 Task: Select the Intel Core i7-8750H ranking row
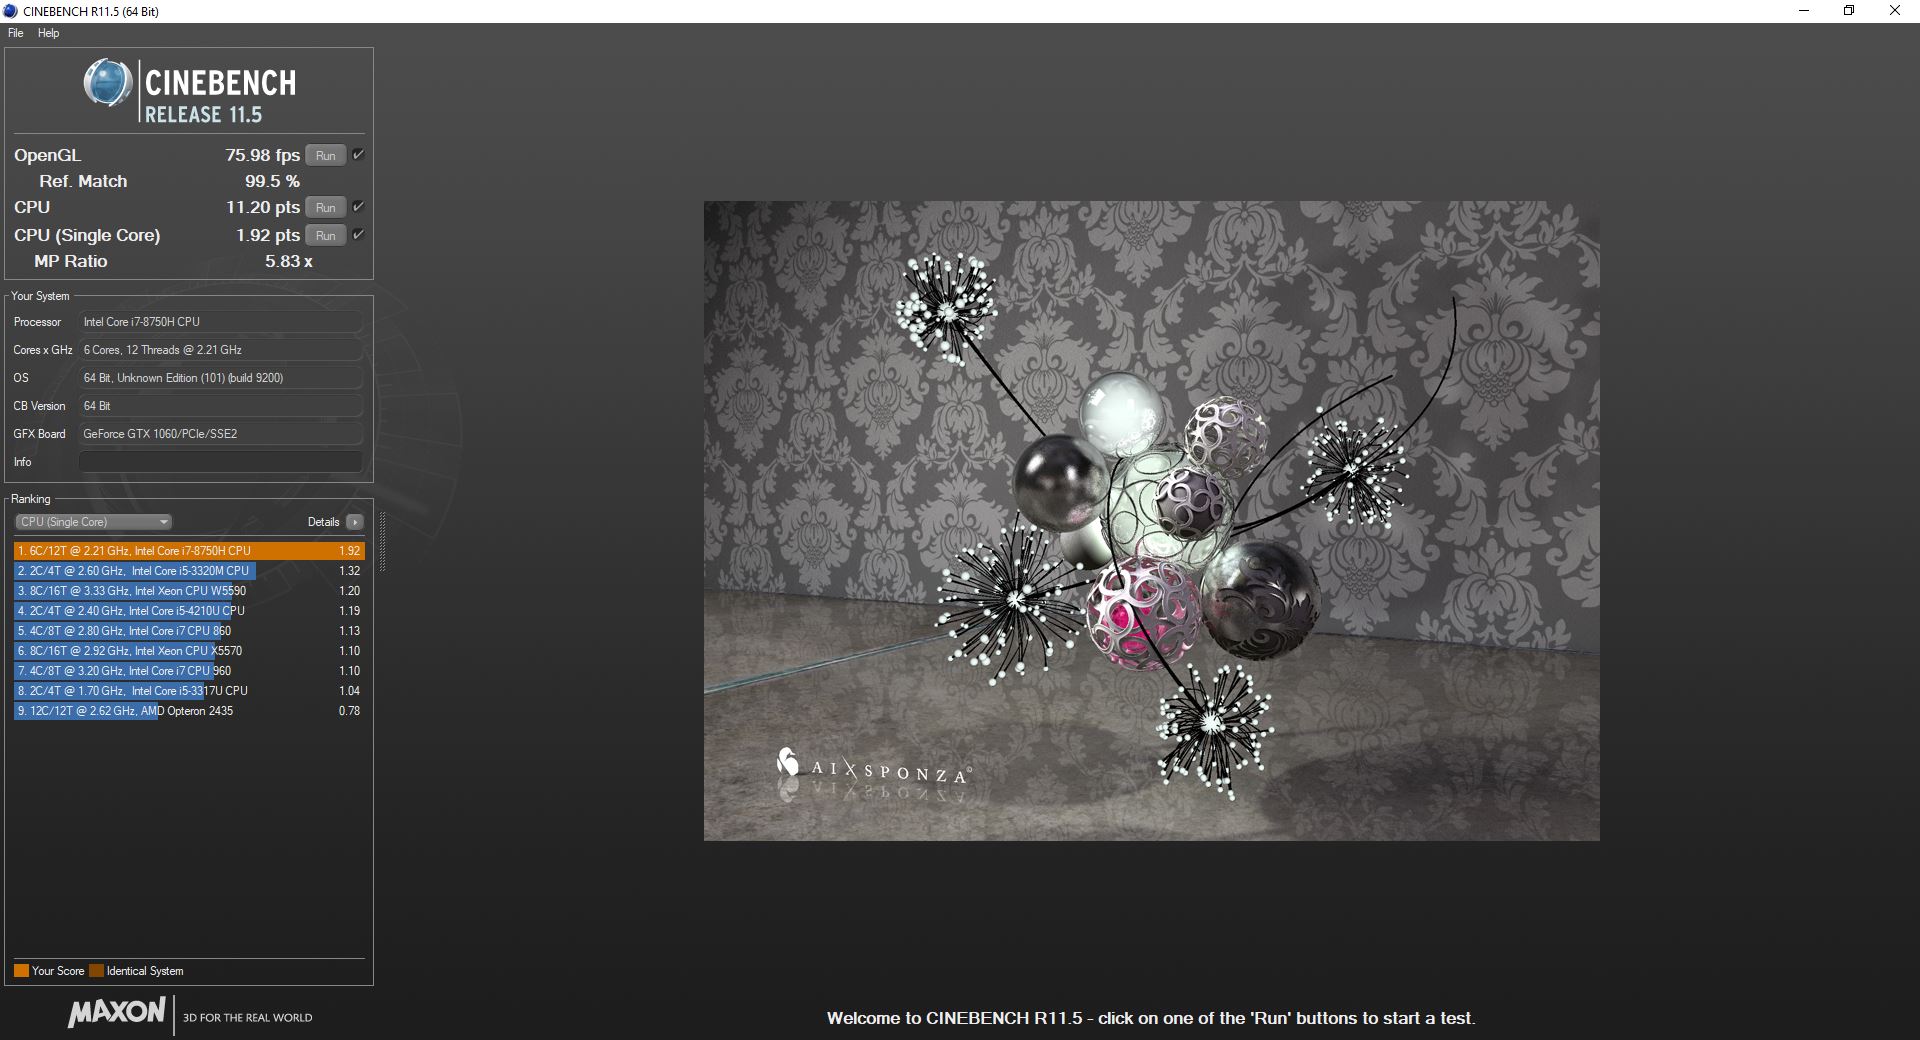(x=189, y=551)
